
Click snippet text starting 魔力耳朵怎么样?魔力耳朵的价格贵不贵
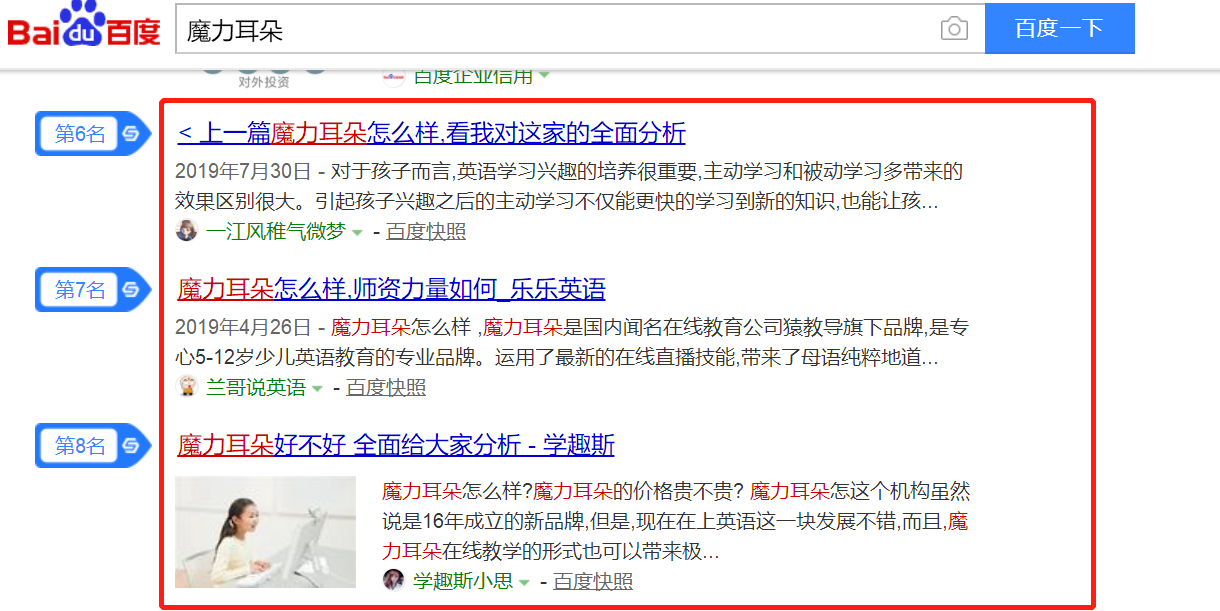click(676, 521)
